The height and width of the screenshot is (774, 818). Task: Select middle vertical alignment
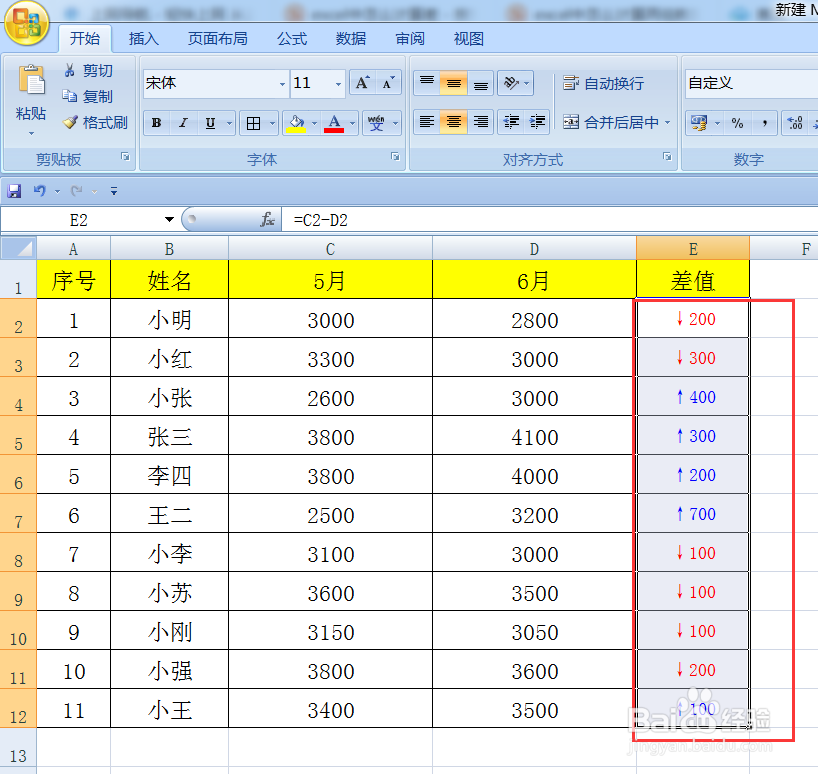pyautogui.click(x=453, y=82)
